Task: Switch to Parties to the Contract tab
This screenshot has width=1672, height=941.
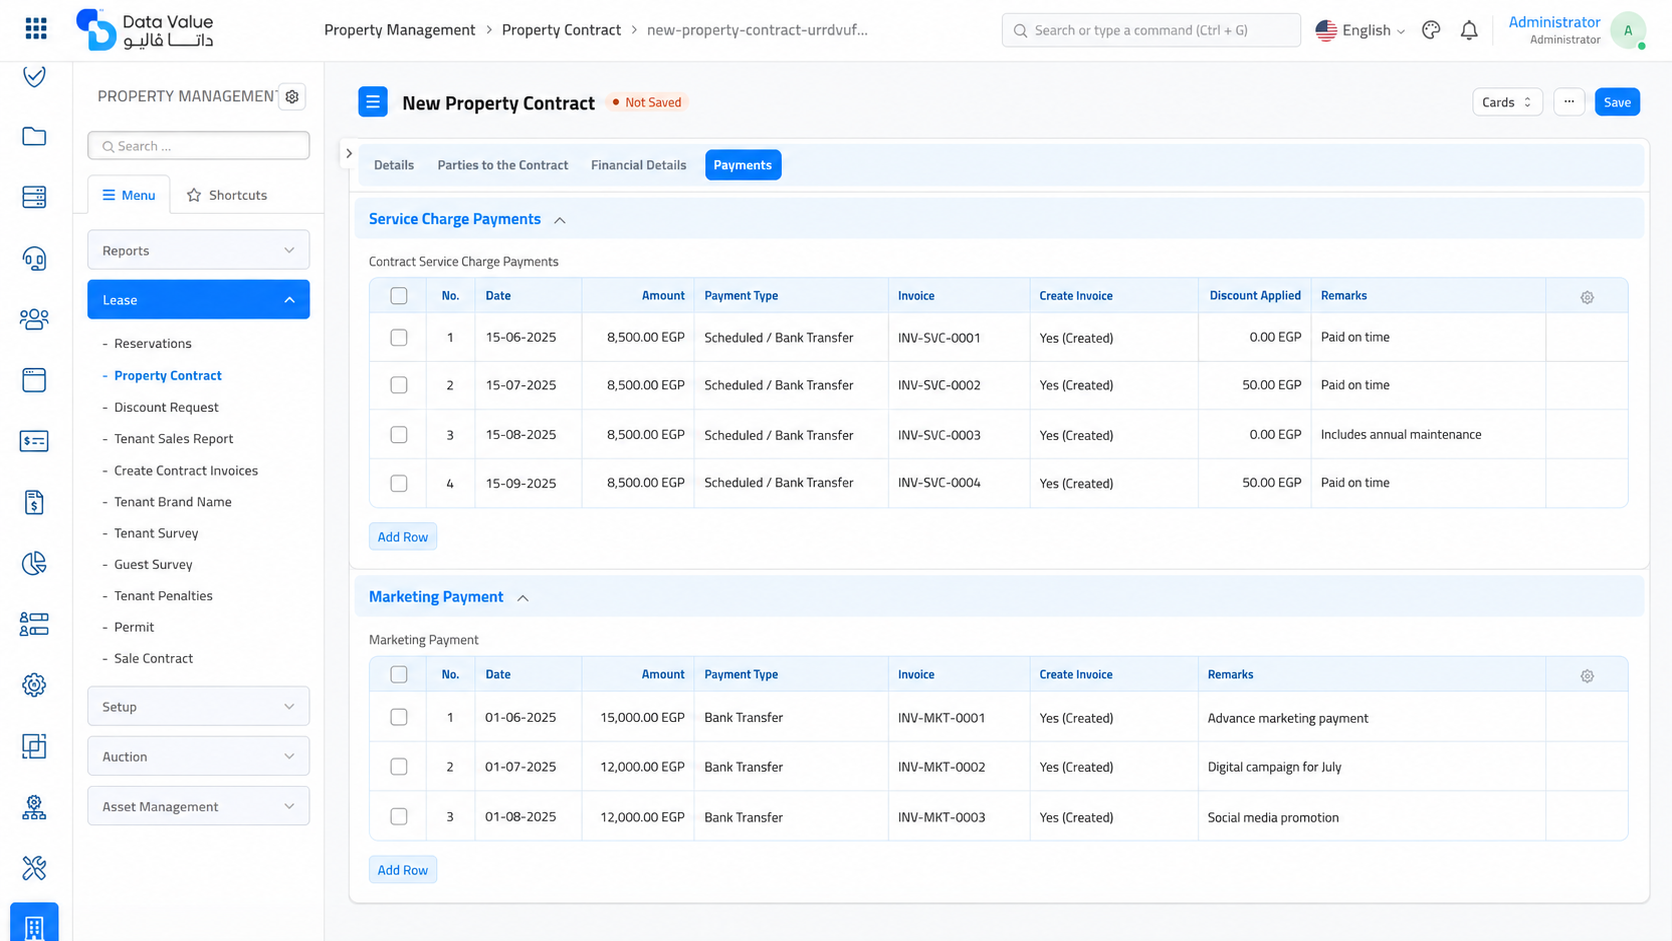Action: click(503, 165)
